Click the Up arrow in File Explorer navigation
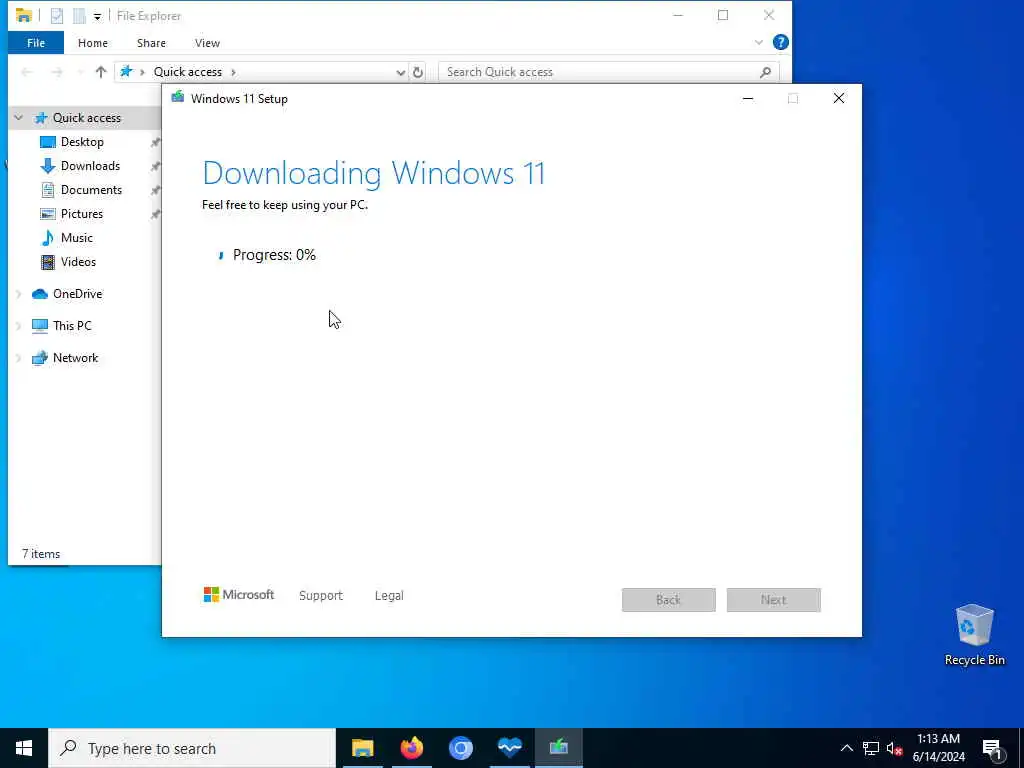This screenshot has height=768, width=1024. click(x=101, y=72)
